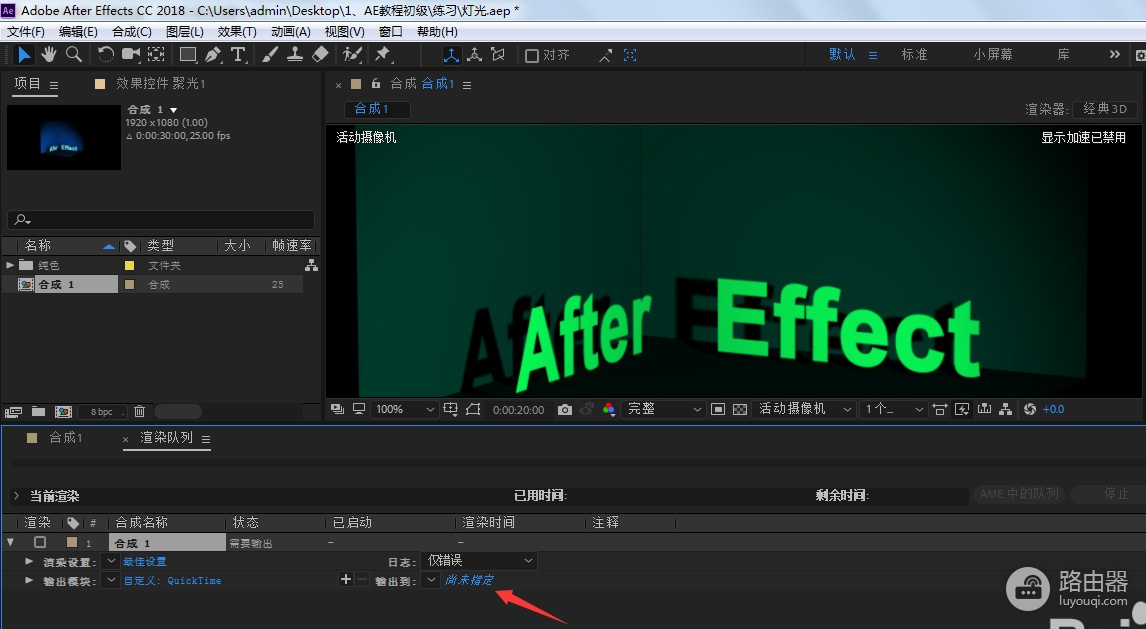The image size is (1146, 629).
Task: Select the Zoom magnifier tool
Action: point(74,55)
